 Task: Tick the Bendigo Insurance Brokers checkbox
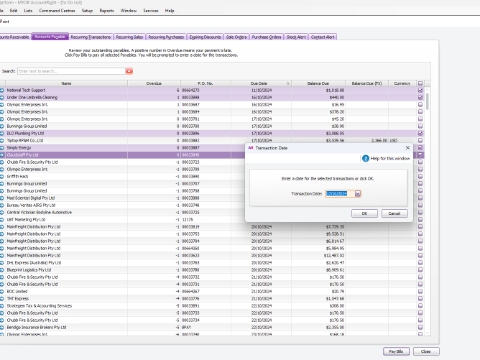[420, 327]
